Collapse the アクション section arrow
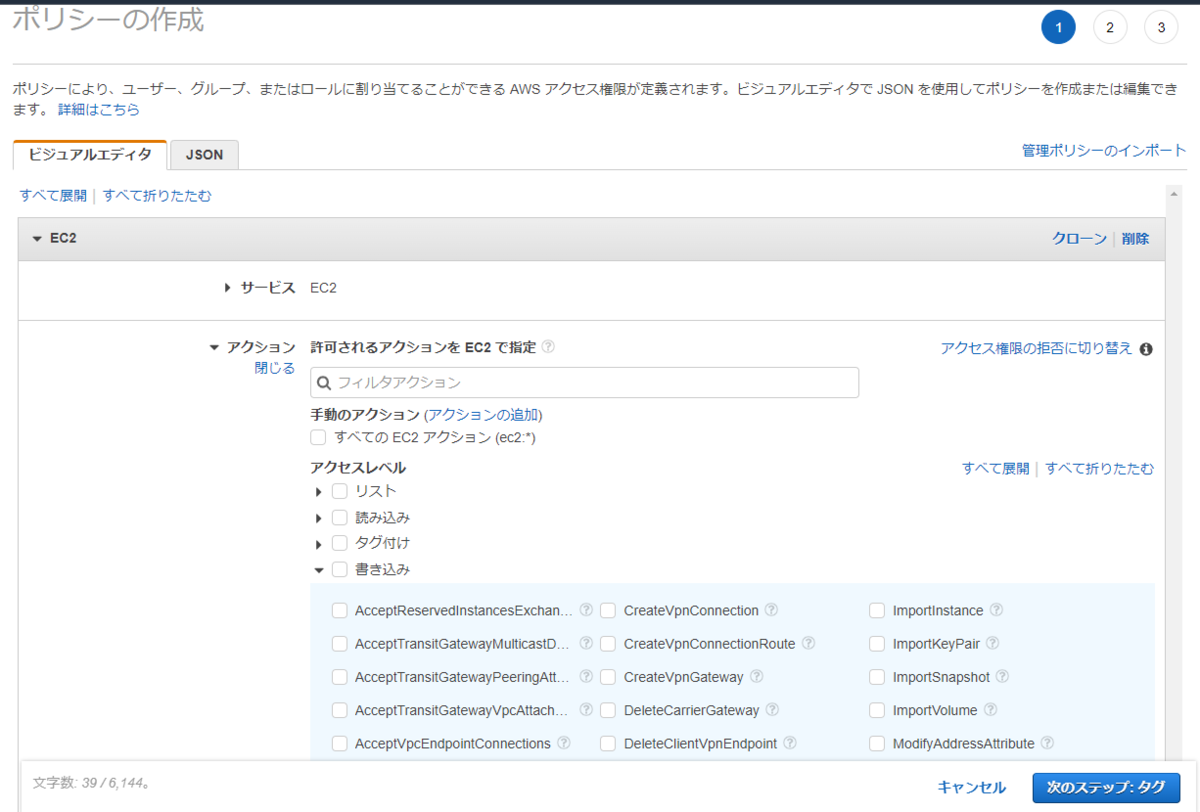1200x812 pixels. [x=214, y=348]
